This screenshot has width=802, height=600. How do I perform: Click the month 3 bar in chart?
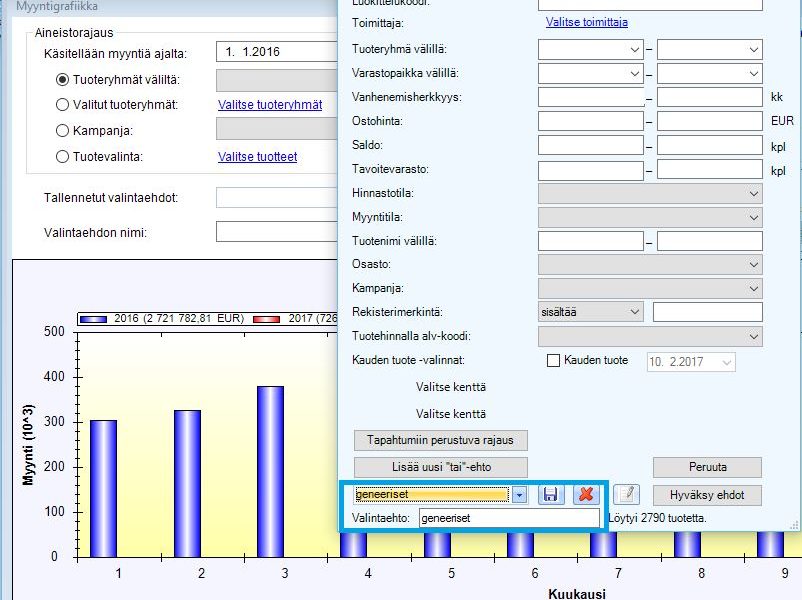click(x=271, y=472)
